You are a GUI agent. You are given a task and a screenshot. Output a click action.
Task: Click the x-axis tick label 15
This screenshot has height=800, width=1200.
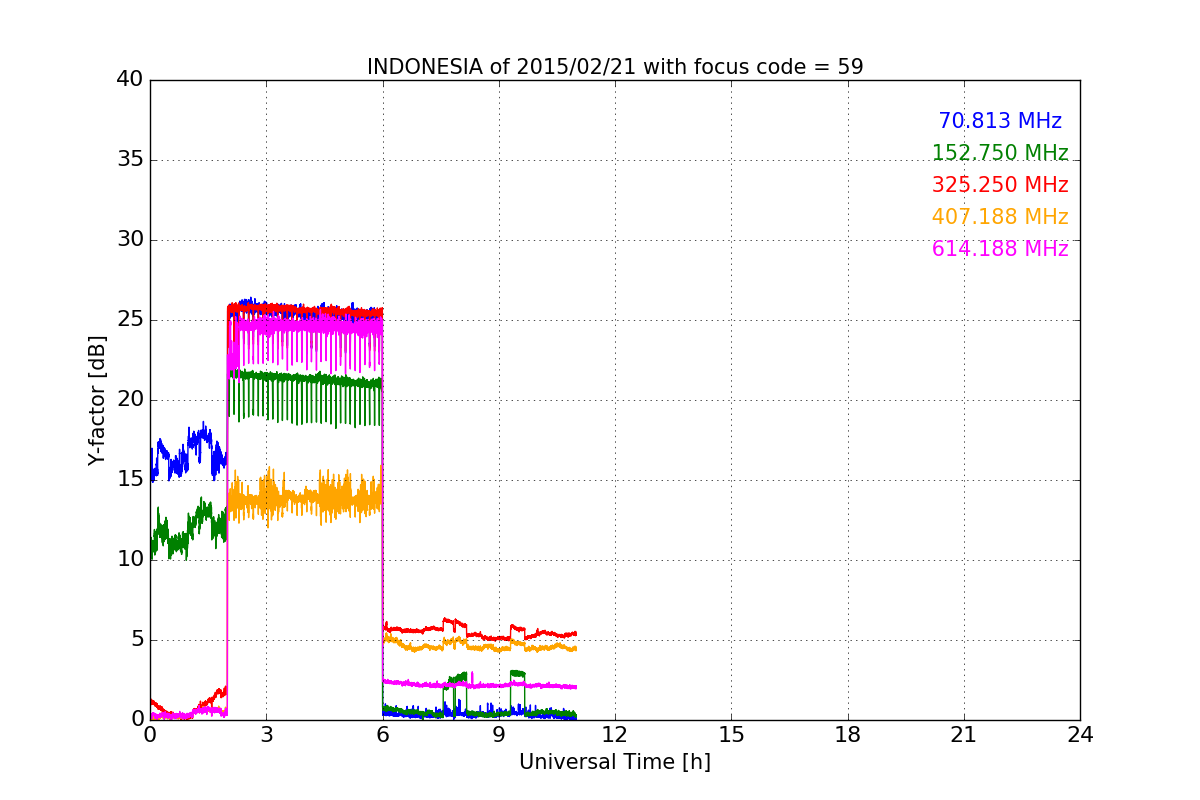[731, 735]
